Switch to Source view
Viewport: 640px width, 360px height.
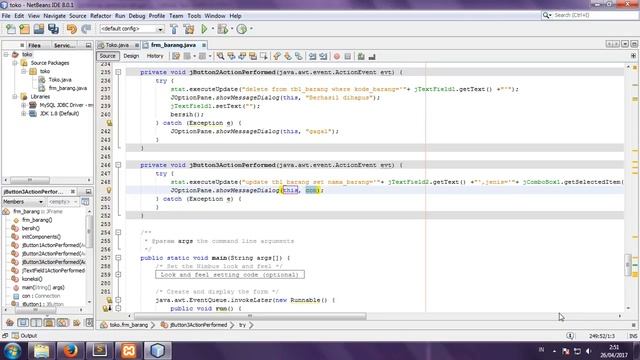click(107, 56)
